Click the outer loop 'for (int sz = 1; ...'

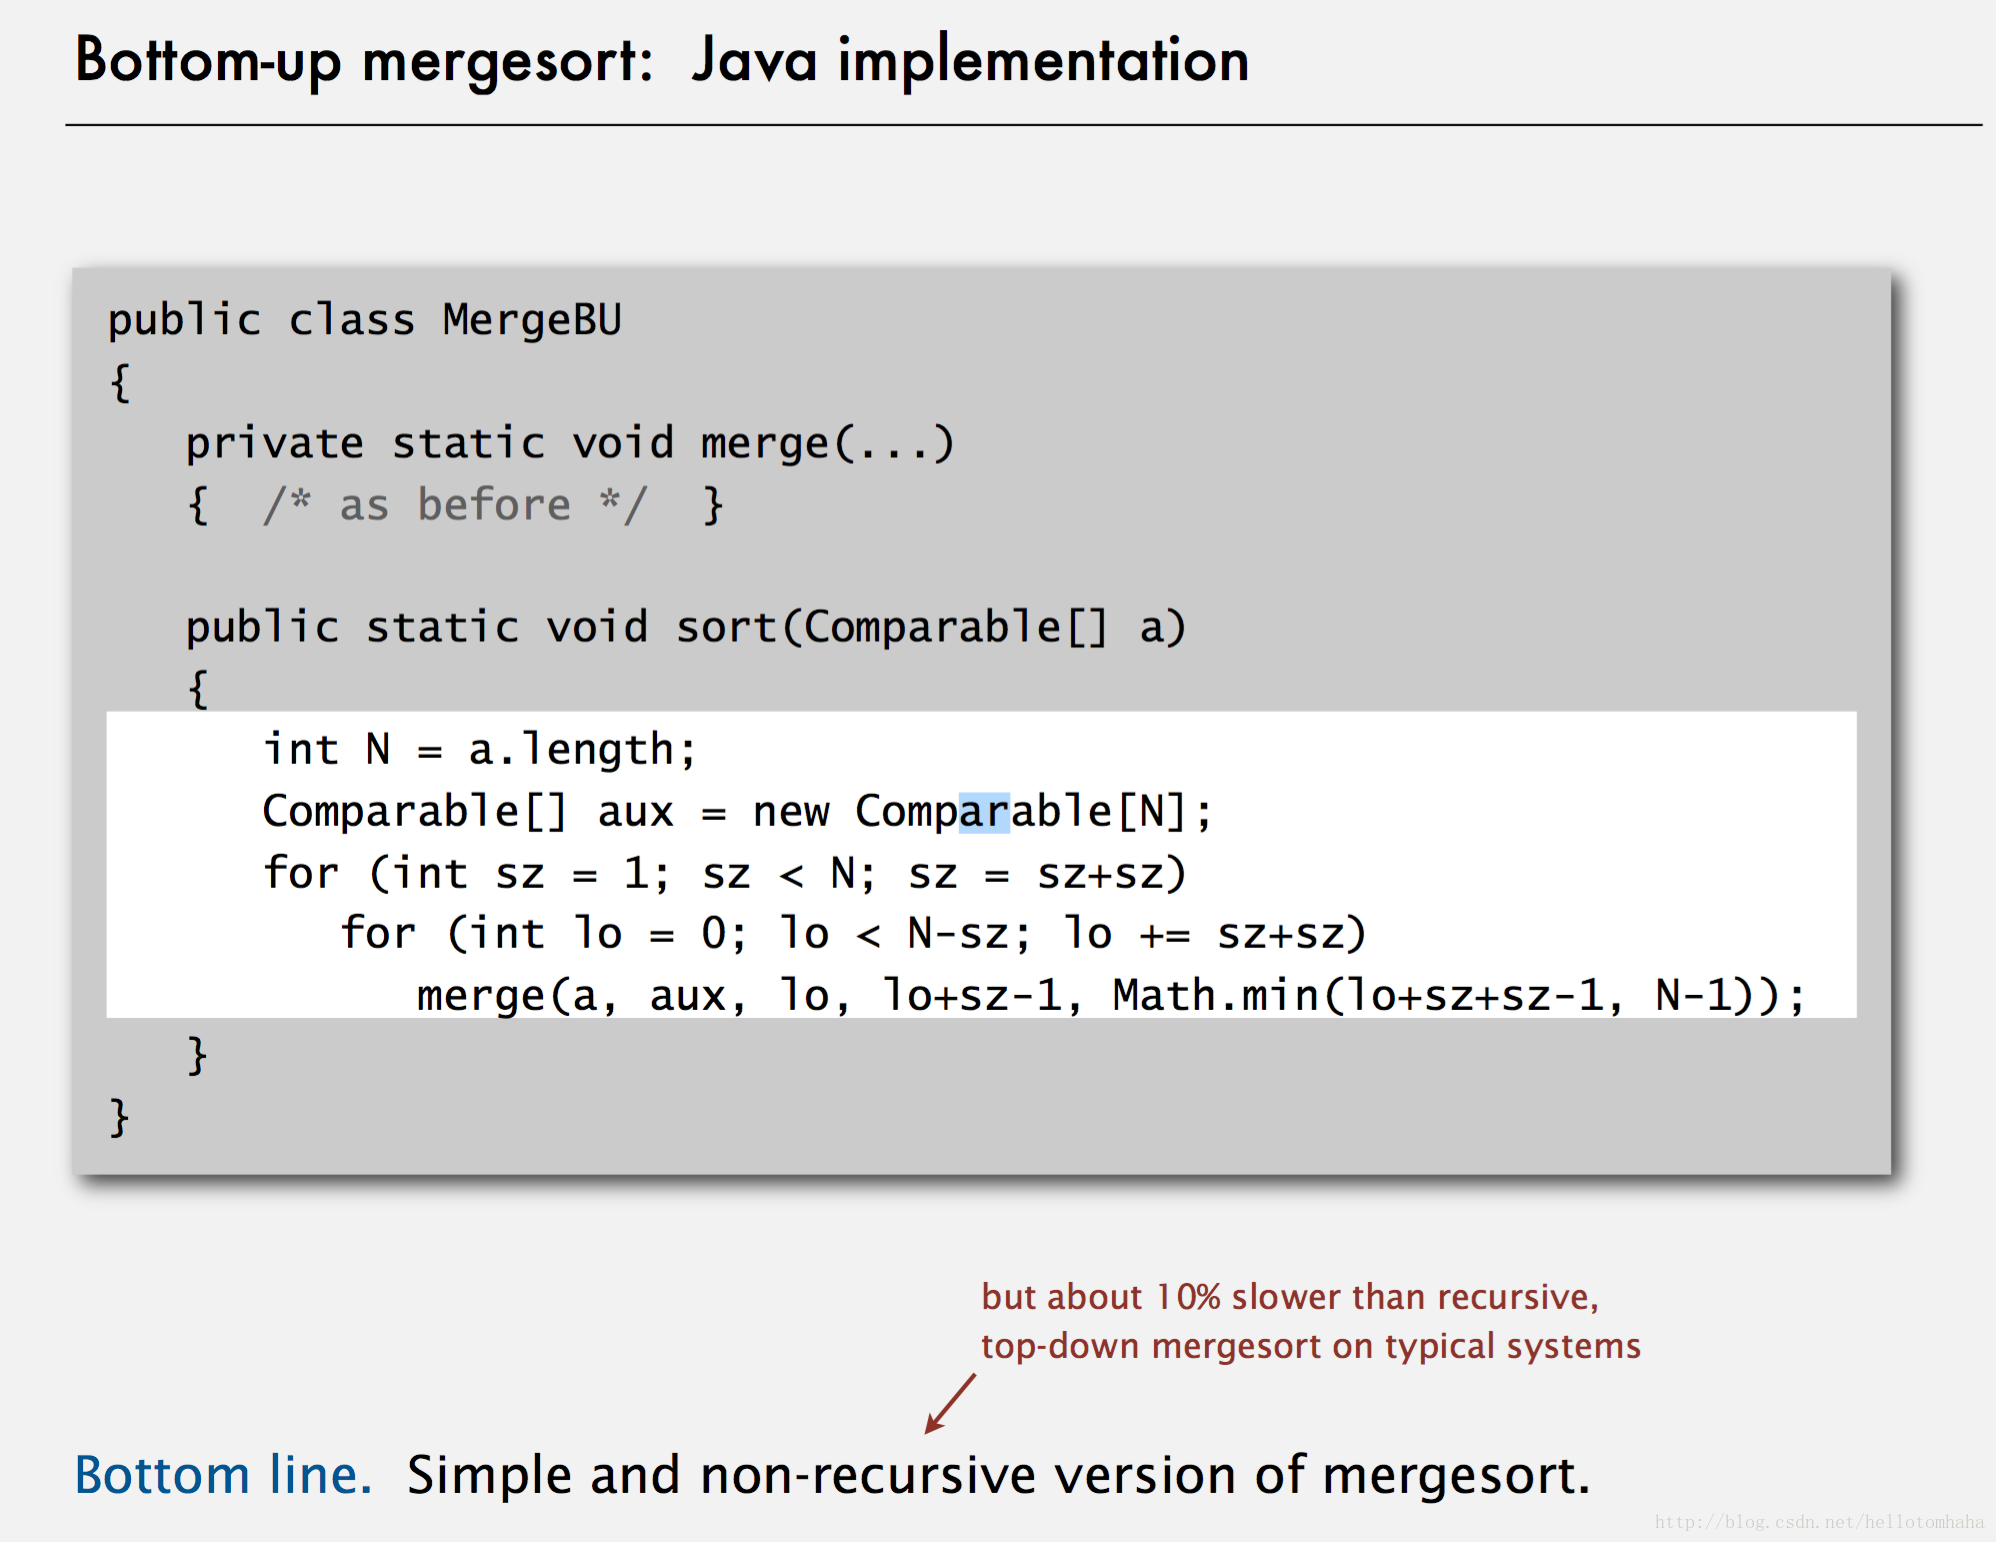point(725,873)
